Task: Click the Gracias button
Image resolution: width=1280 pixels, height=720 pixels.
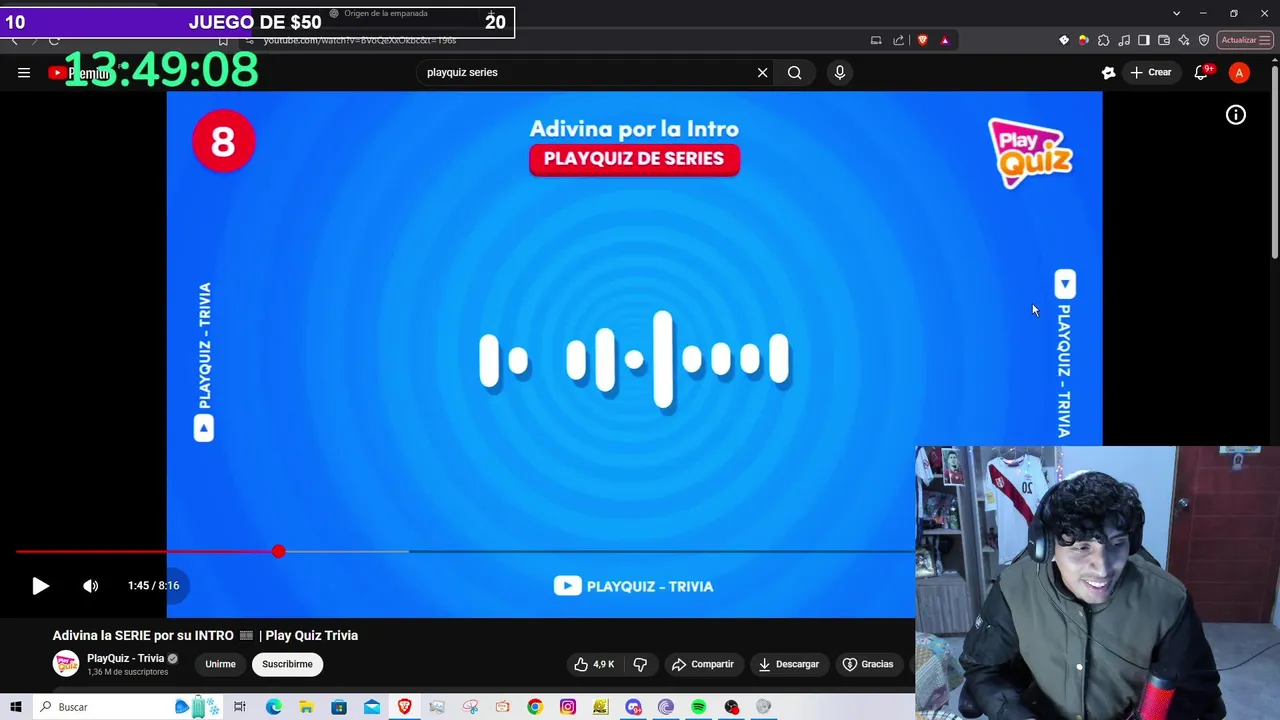Action: [868, 664]
